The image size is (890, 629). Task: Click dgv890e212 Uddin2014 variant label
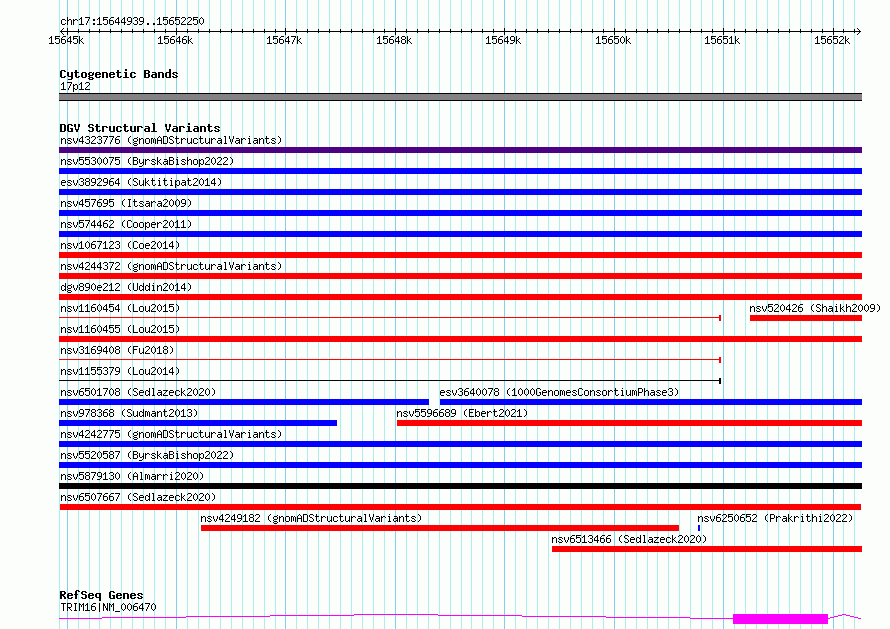(x=126, y=287)
